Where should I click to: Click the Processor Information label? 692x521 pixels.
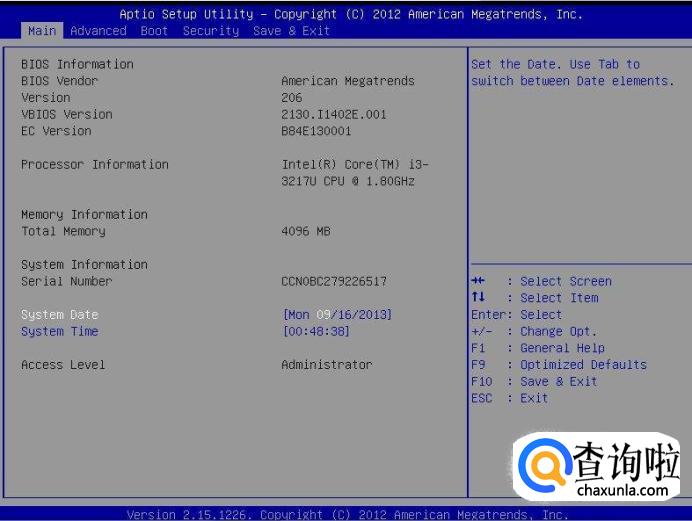tap(94, 165)
